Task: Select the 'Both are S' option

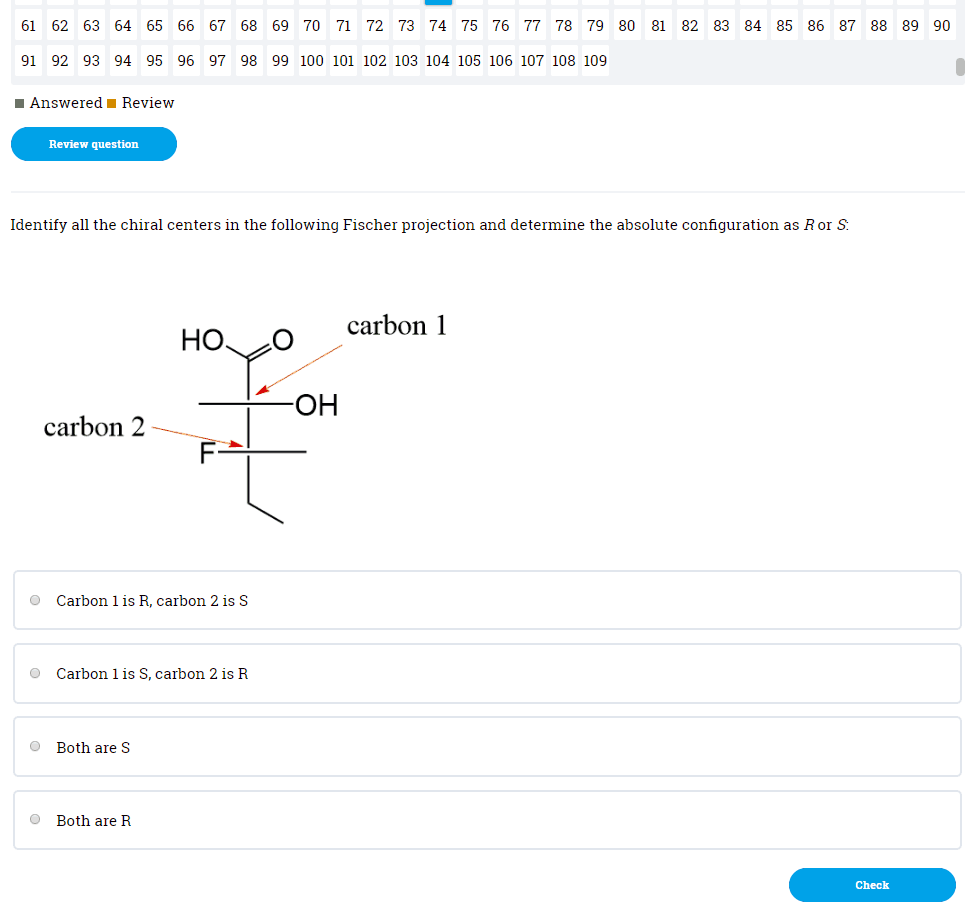Action: (x=36, y=747)
